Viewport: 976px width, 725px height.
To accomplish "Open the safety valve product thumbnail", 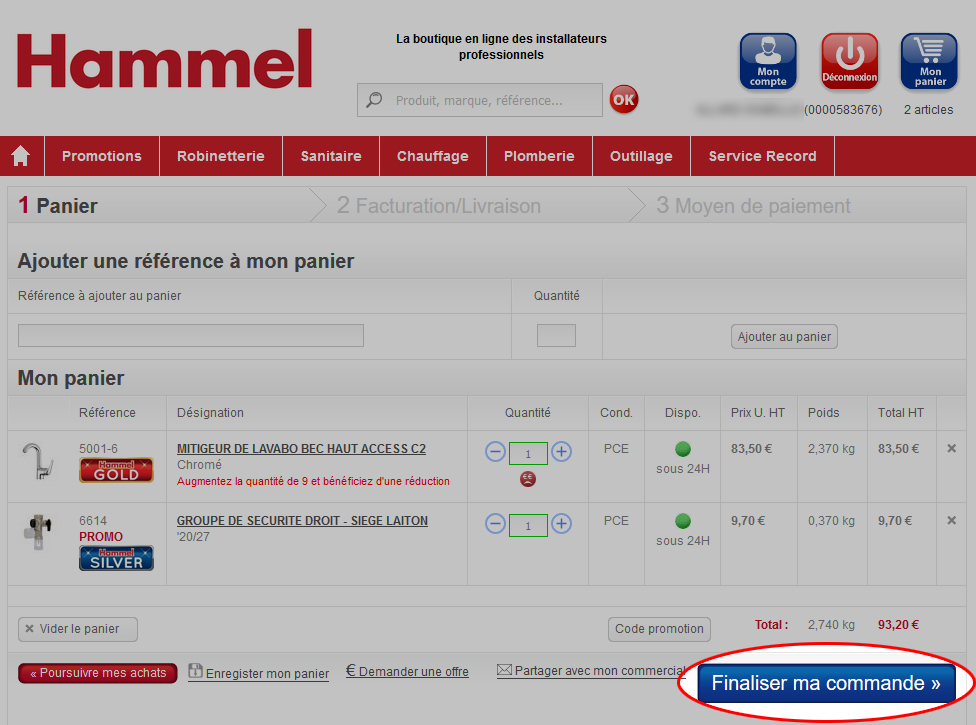I will (38, 531).
